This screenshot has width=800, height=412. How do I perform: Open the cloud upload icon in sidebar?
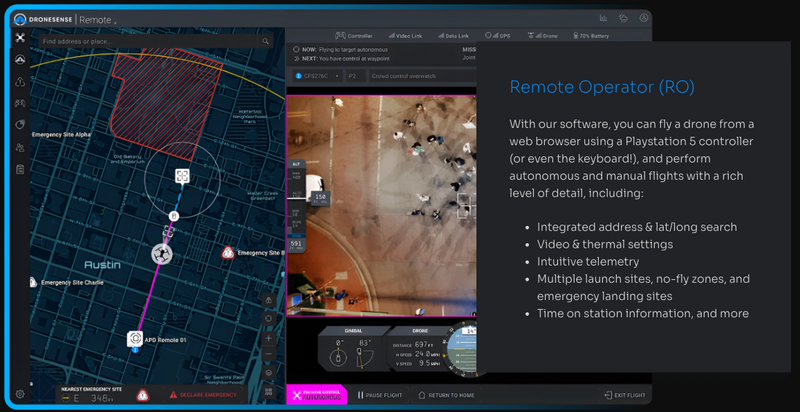pos(20,82)
